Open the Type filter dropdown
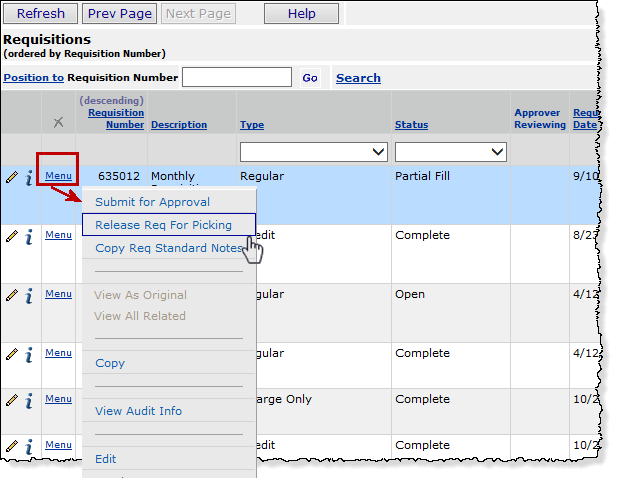The height and width of the screenshot is (478, 618). [x=313, y=151]
